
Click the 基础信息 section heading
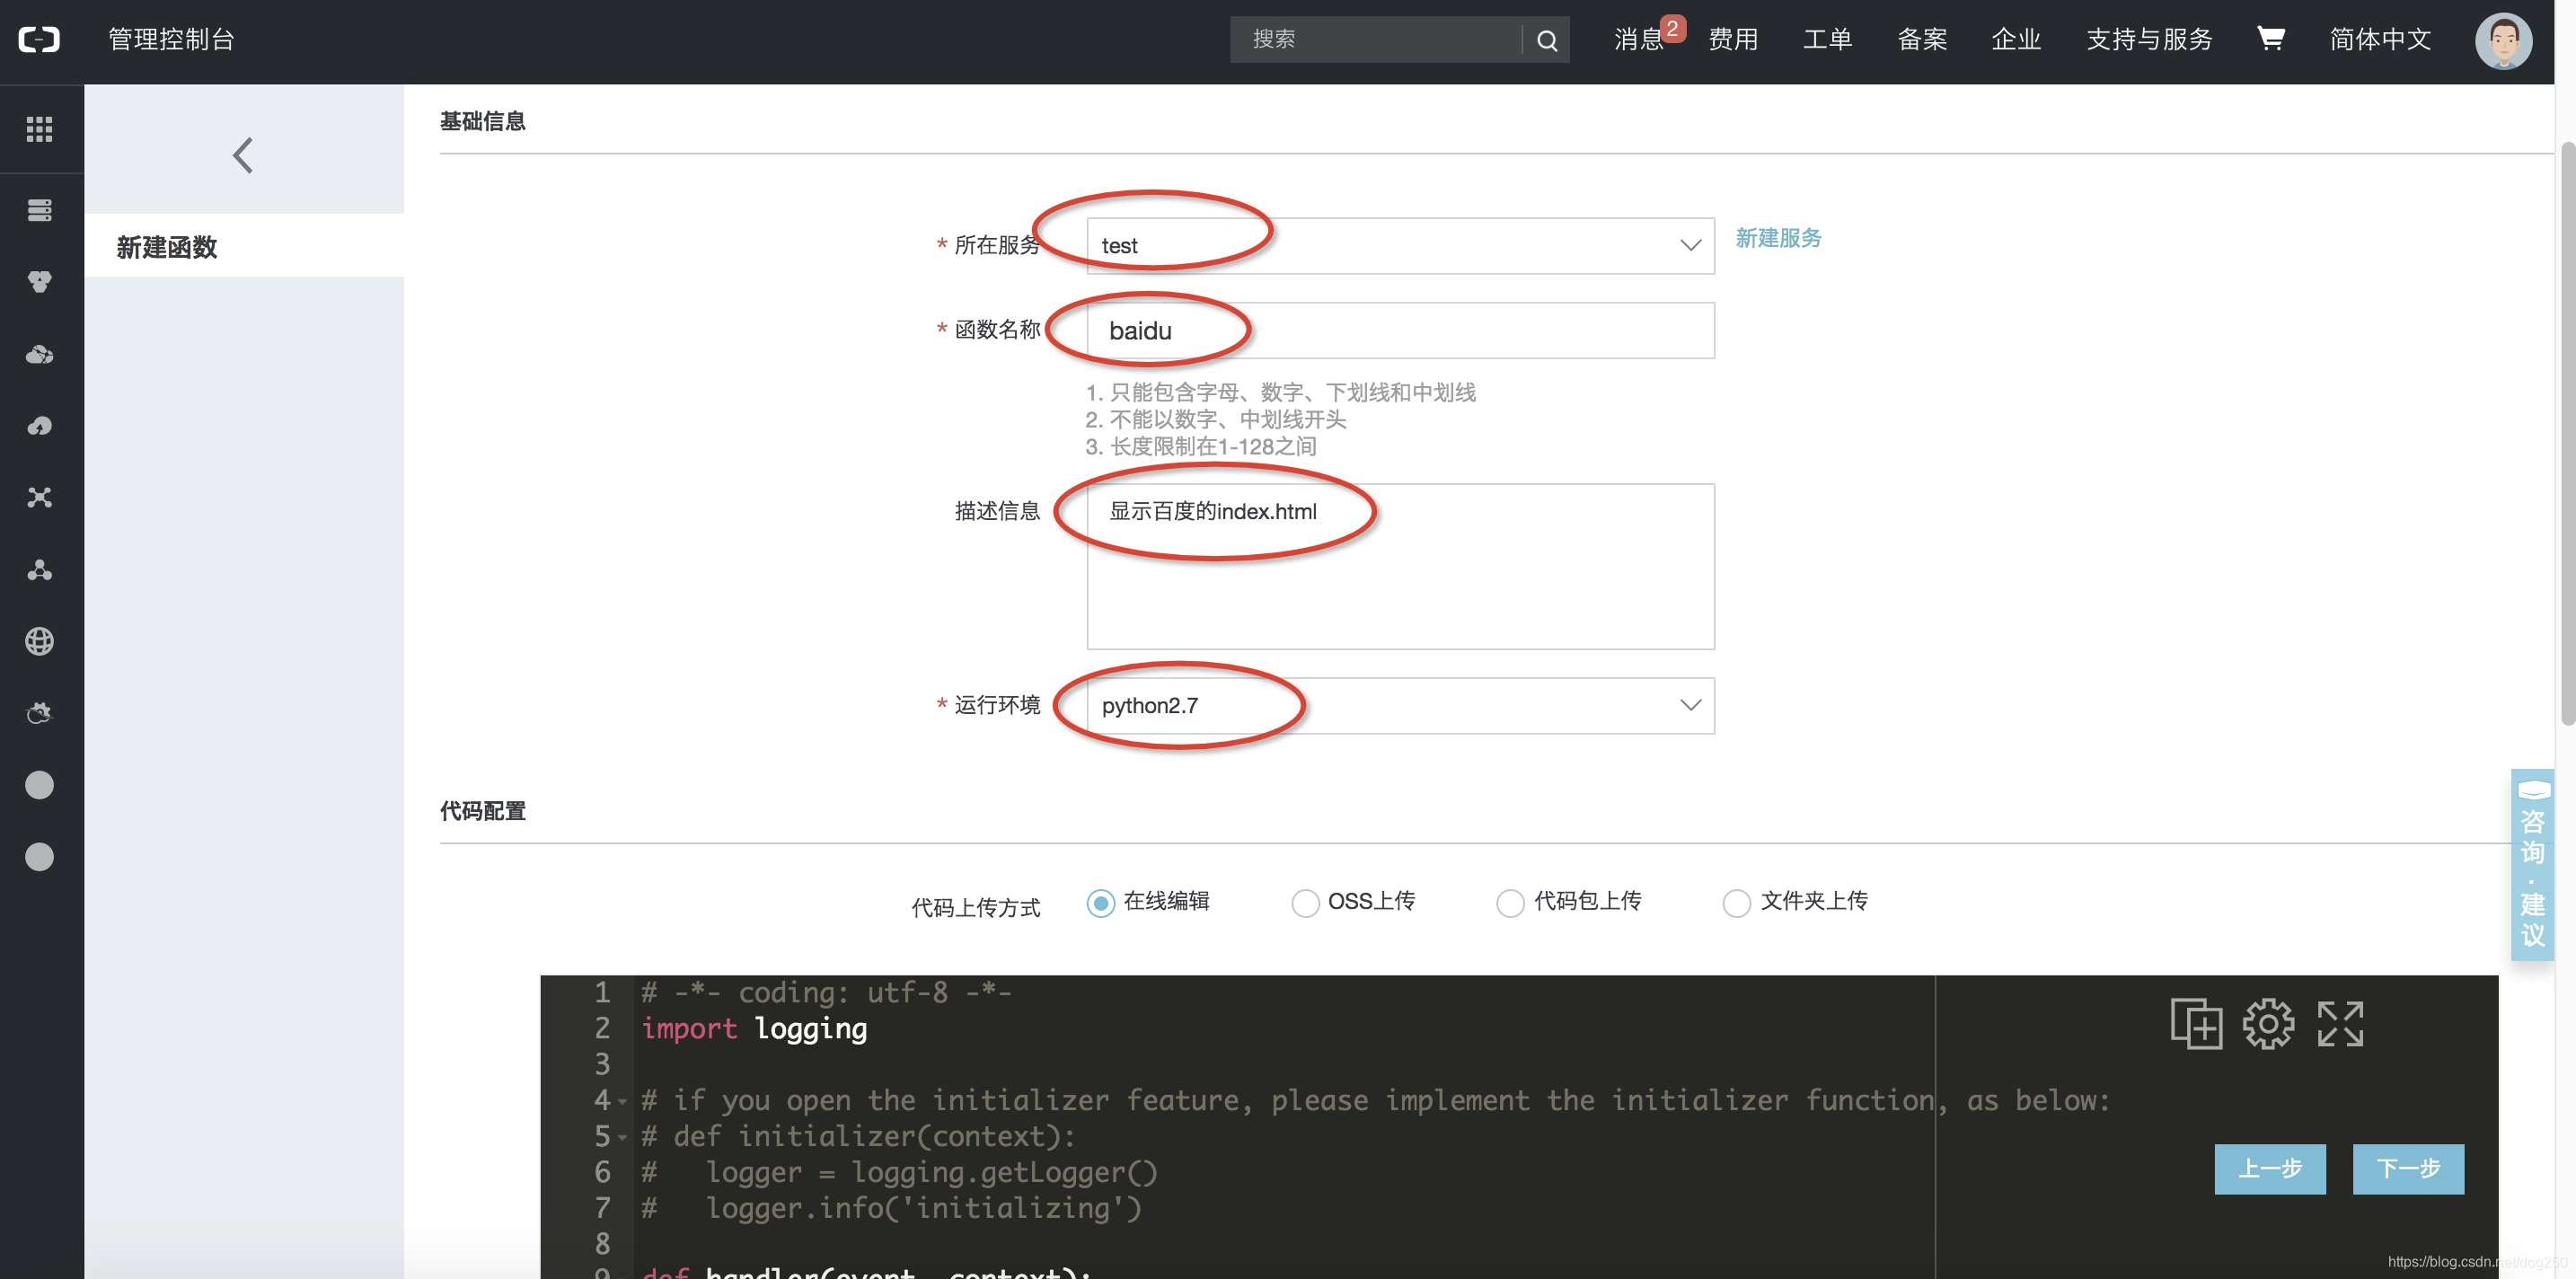pos(482,121)
